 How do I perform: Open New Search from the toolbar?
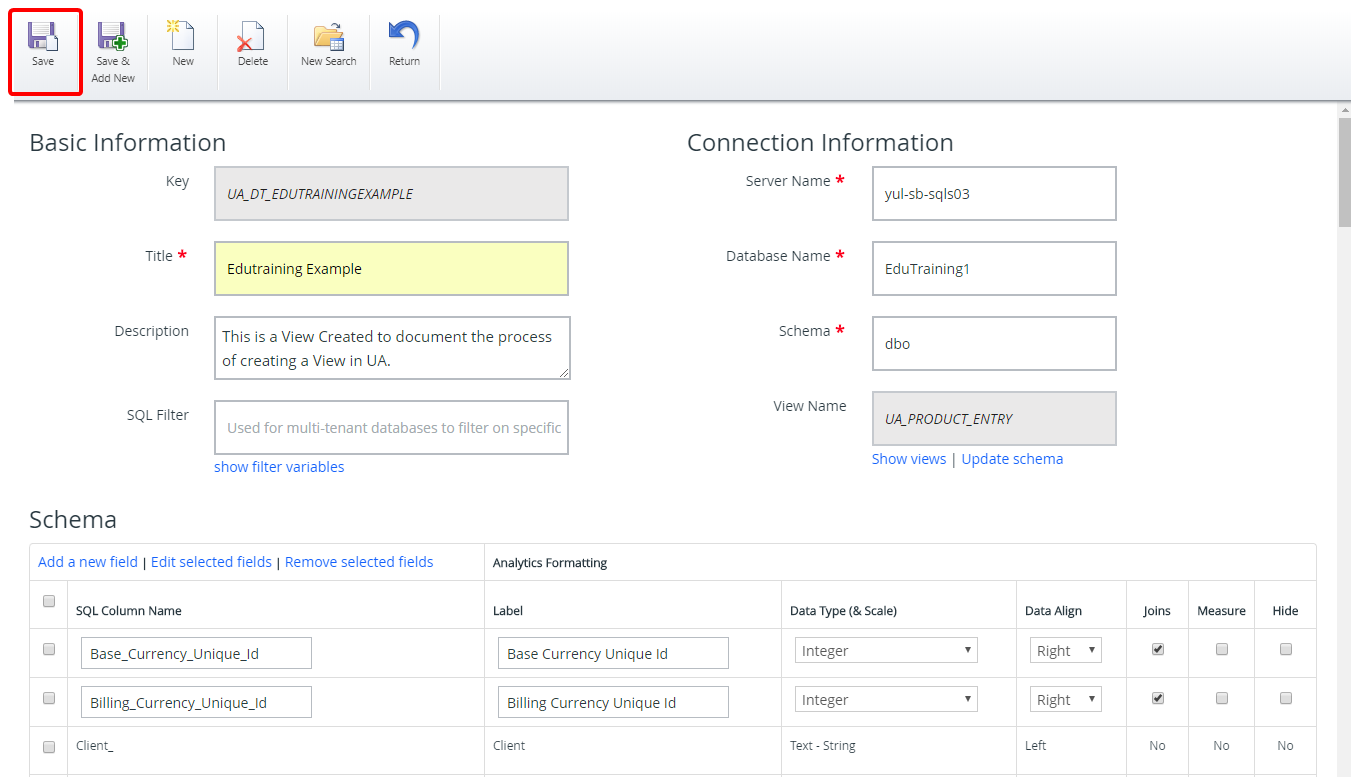click(329, 36)
